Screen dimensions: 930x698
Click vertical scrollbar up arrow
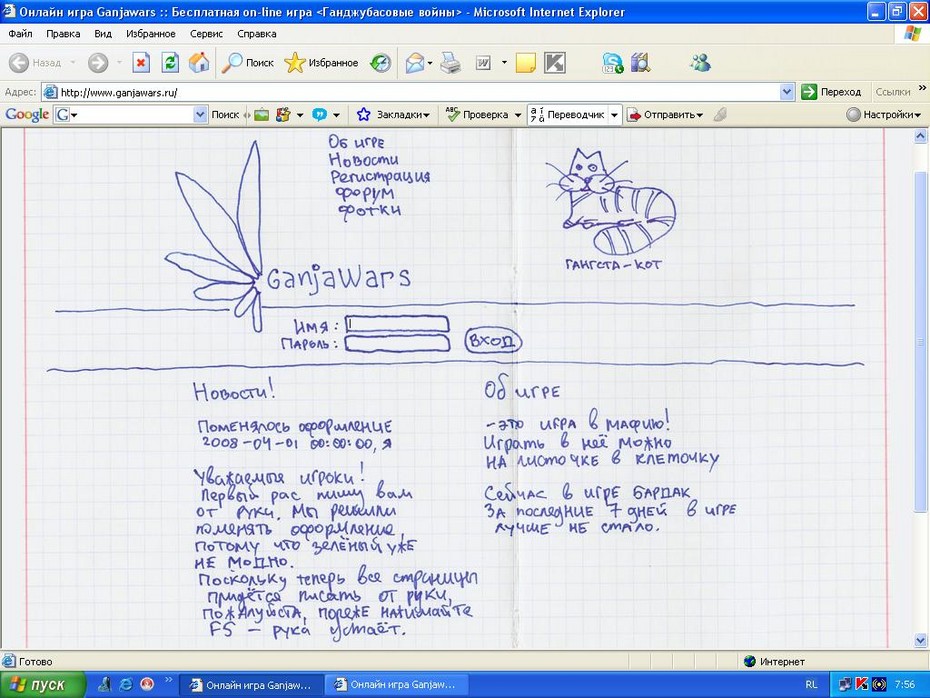(x=921, y=136)
